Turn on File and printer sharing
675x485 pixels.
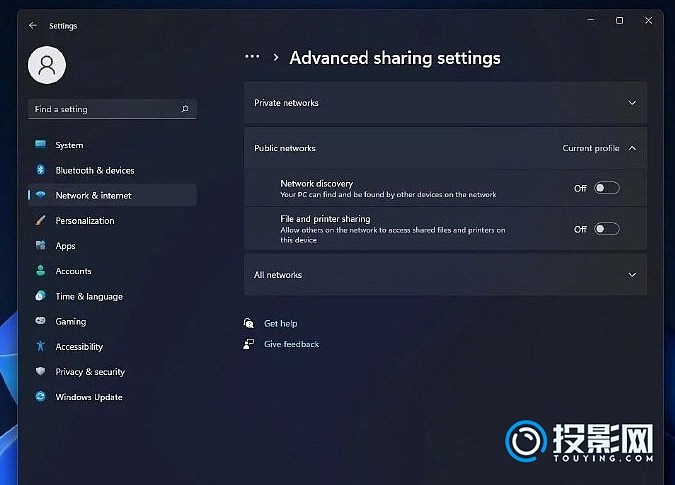tap(607, 229)
